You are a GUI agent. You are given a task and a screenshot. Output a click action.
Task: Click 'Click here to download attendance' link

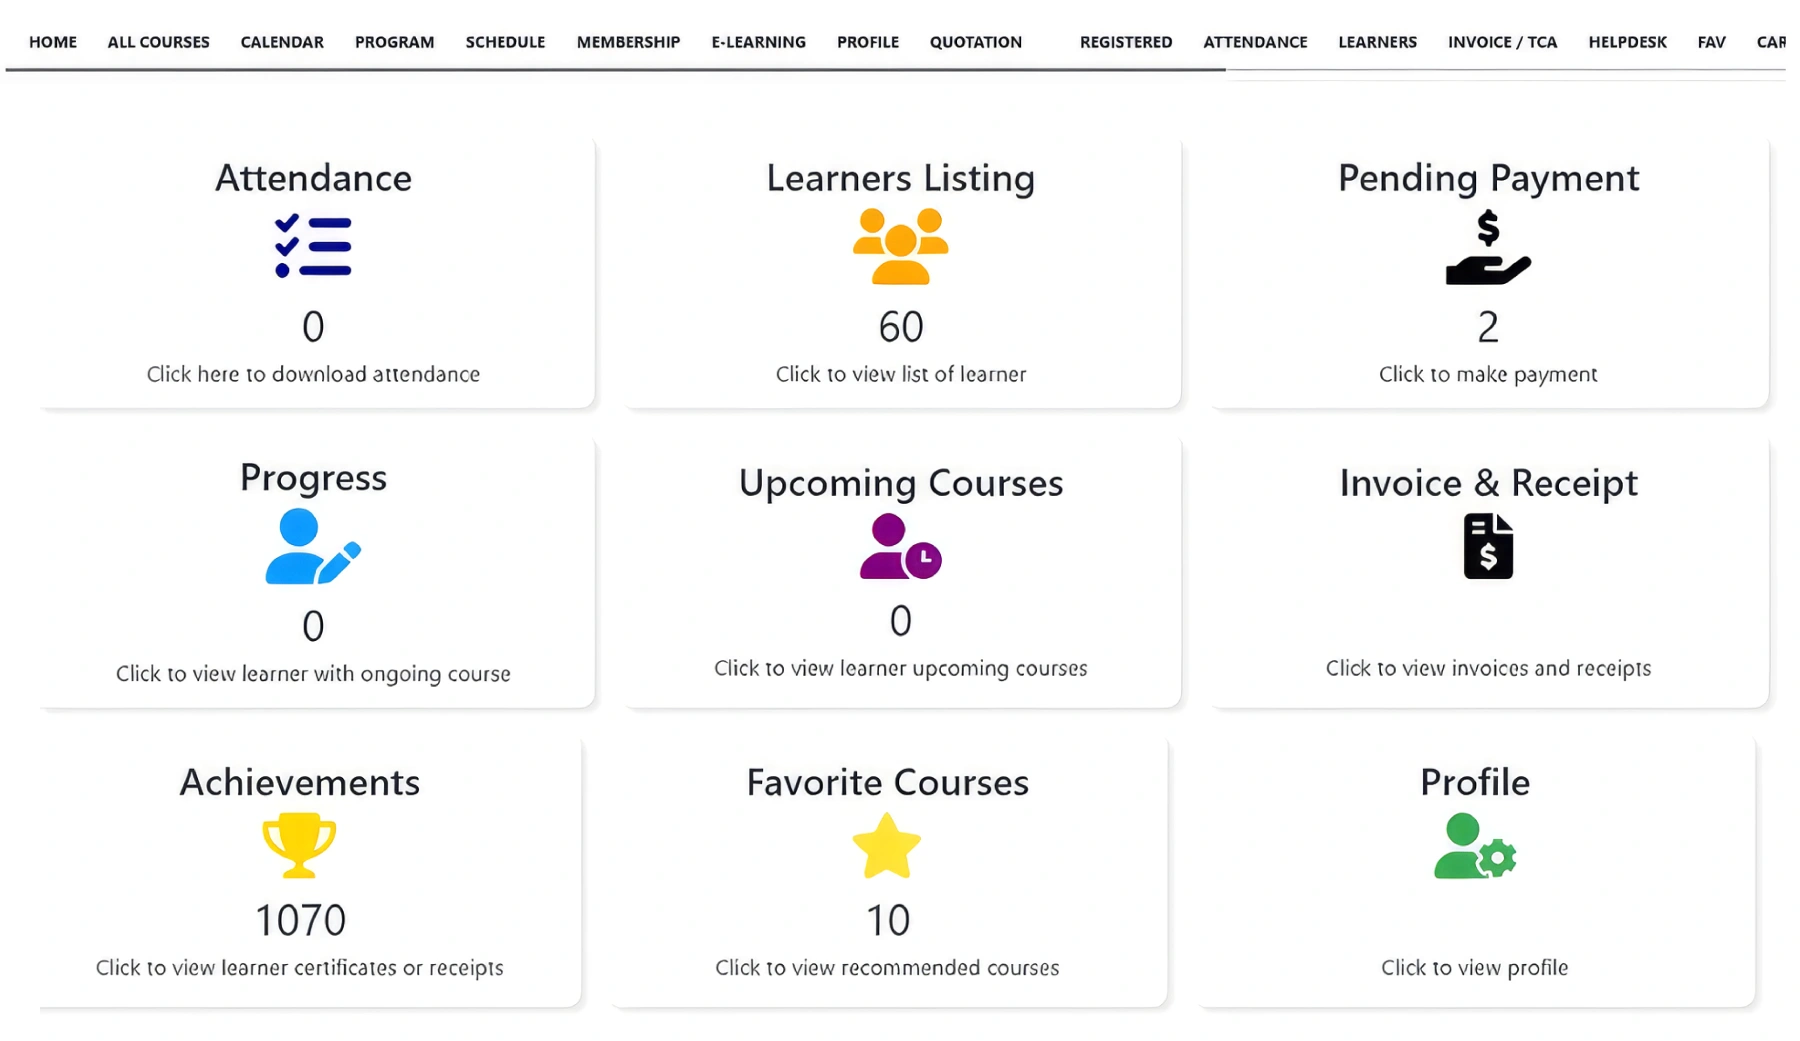coord(313,374)
